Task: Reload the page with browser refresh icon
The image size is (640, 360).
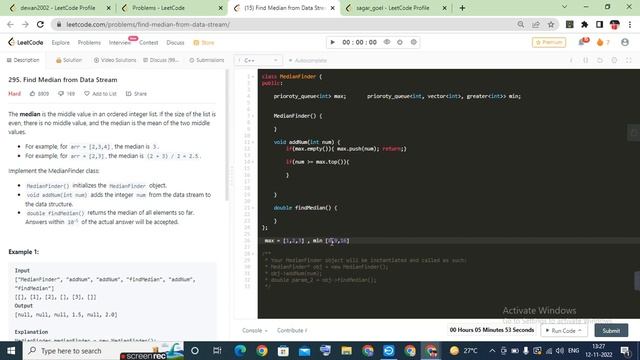Action: (40, 24)
